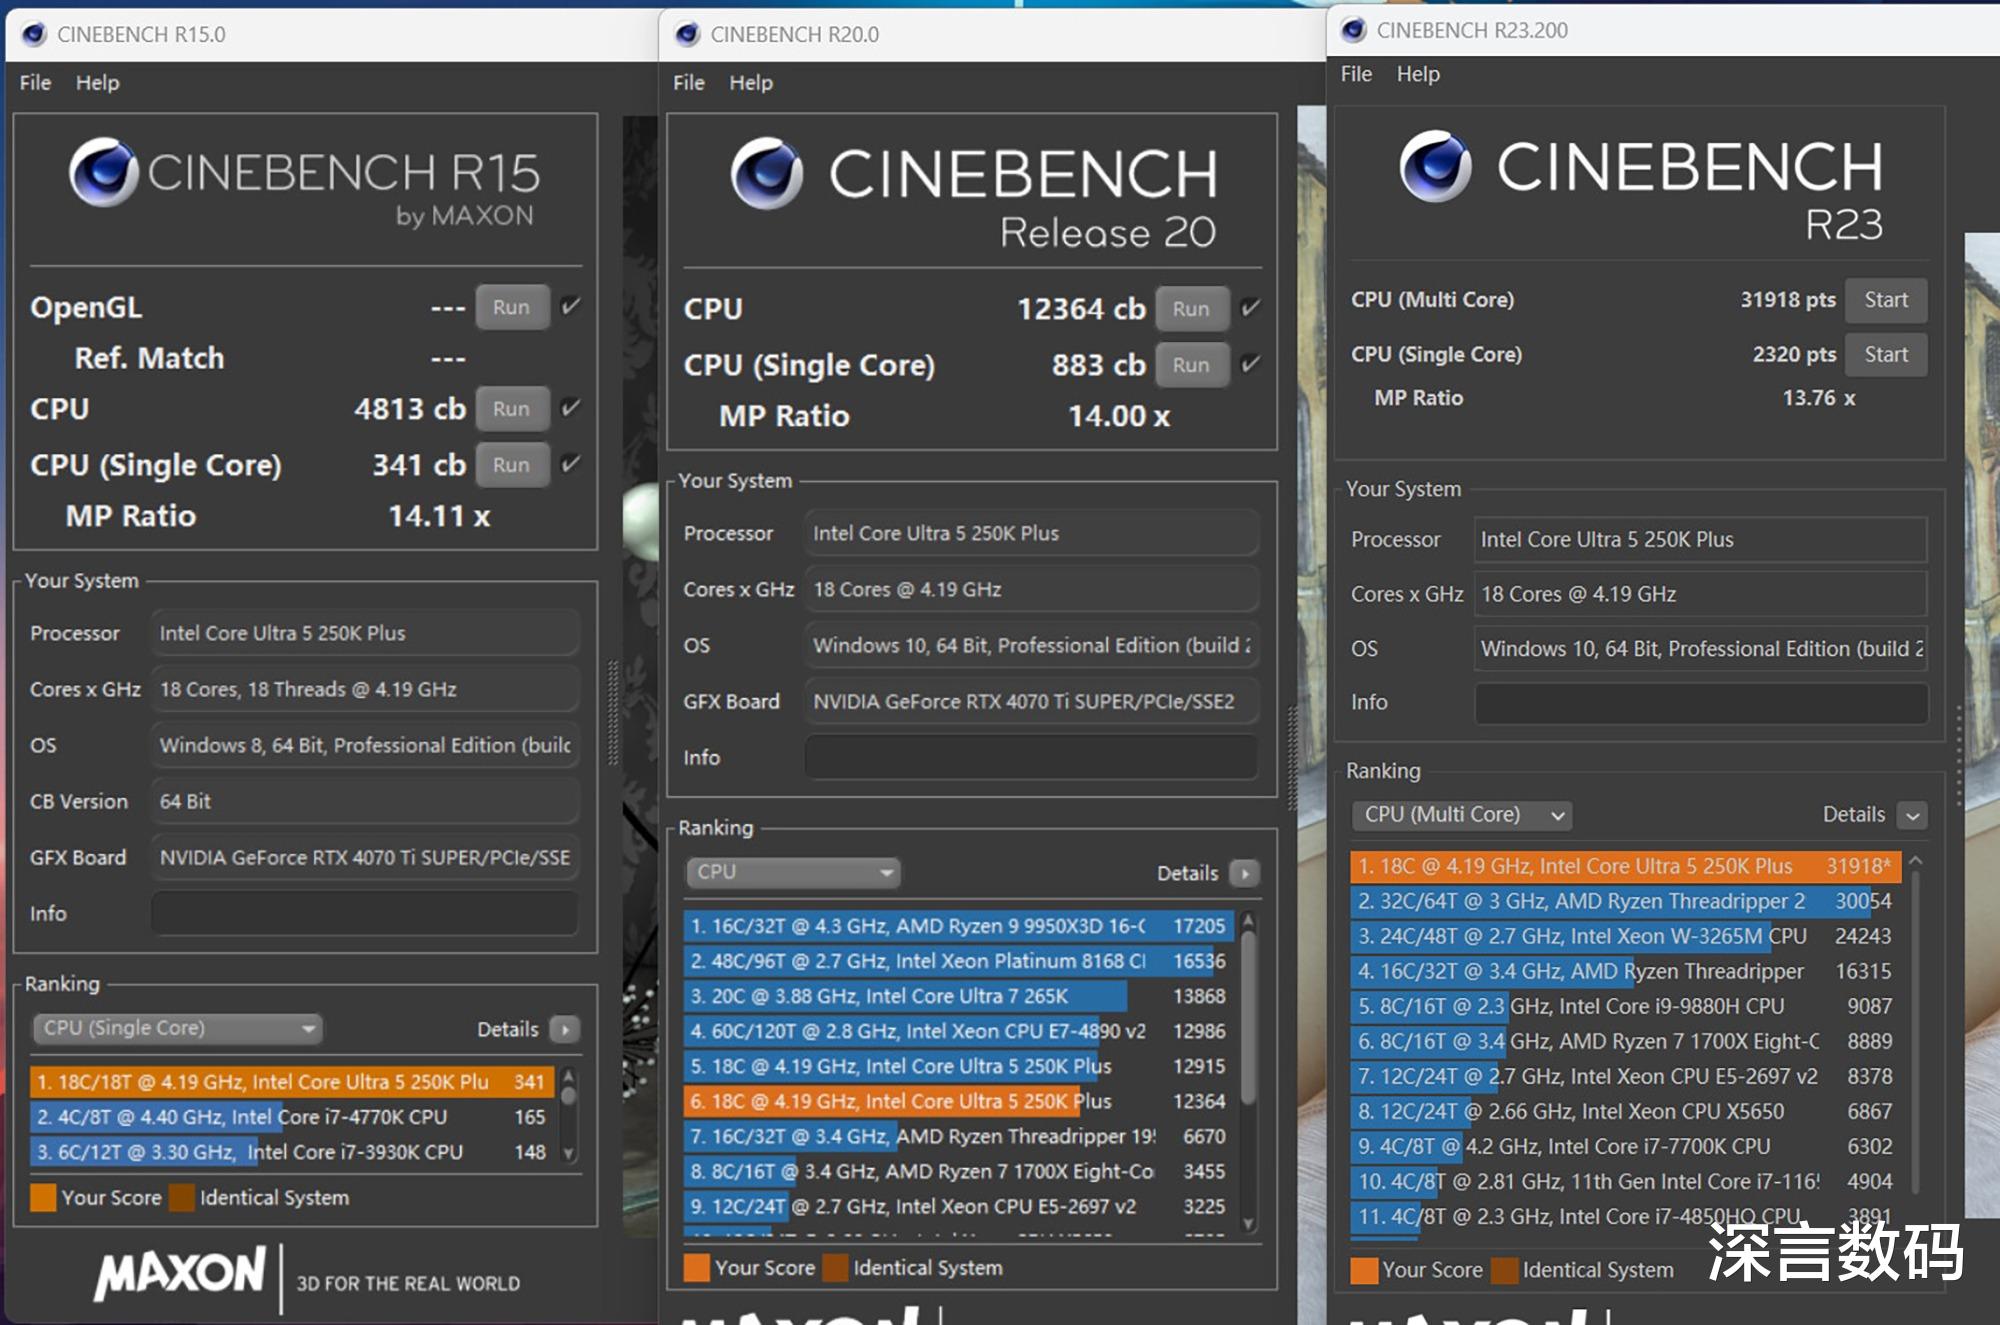2000x1325 pixels.
Task: Click the Cinebench R23.200 title bar icon
Action: click(x=1353, y=30)
